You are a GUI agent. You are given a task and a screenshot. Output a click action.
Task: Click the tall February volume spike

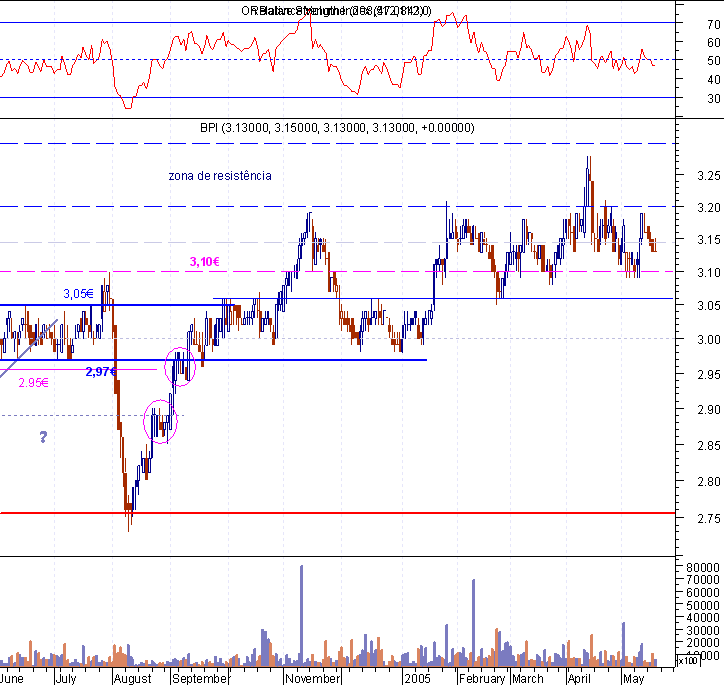[473, 622]
